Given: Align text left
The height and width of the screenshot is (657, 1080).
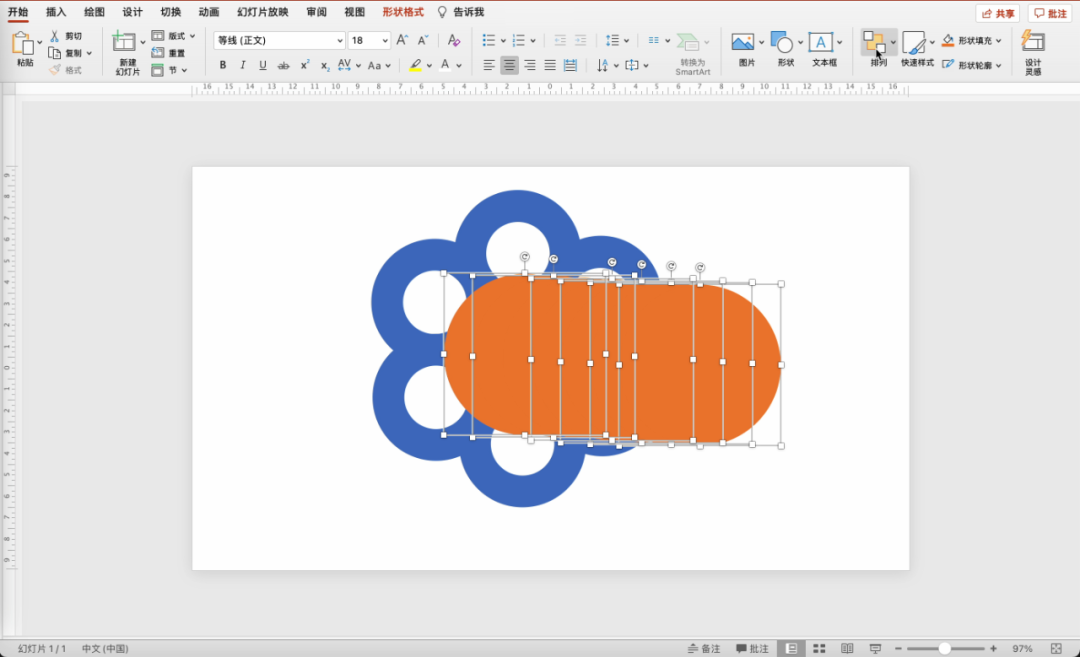Looking at the screenshot, I should coord(489,65).
